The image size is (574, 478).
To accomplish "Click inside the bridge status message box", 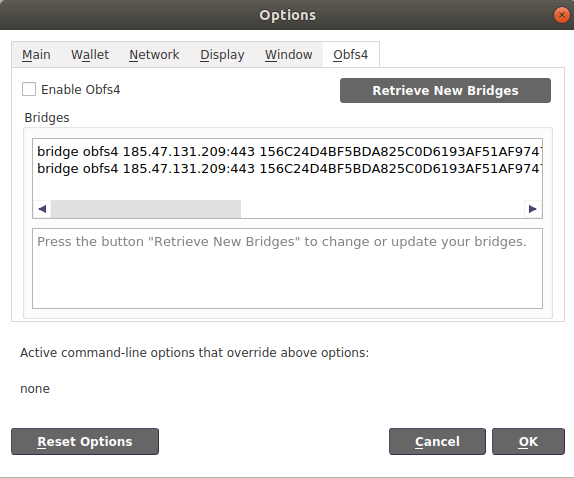I will (287, 269).
